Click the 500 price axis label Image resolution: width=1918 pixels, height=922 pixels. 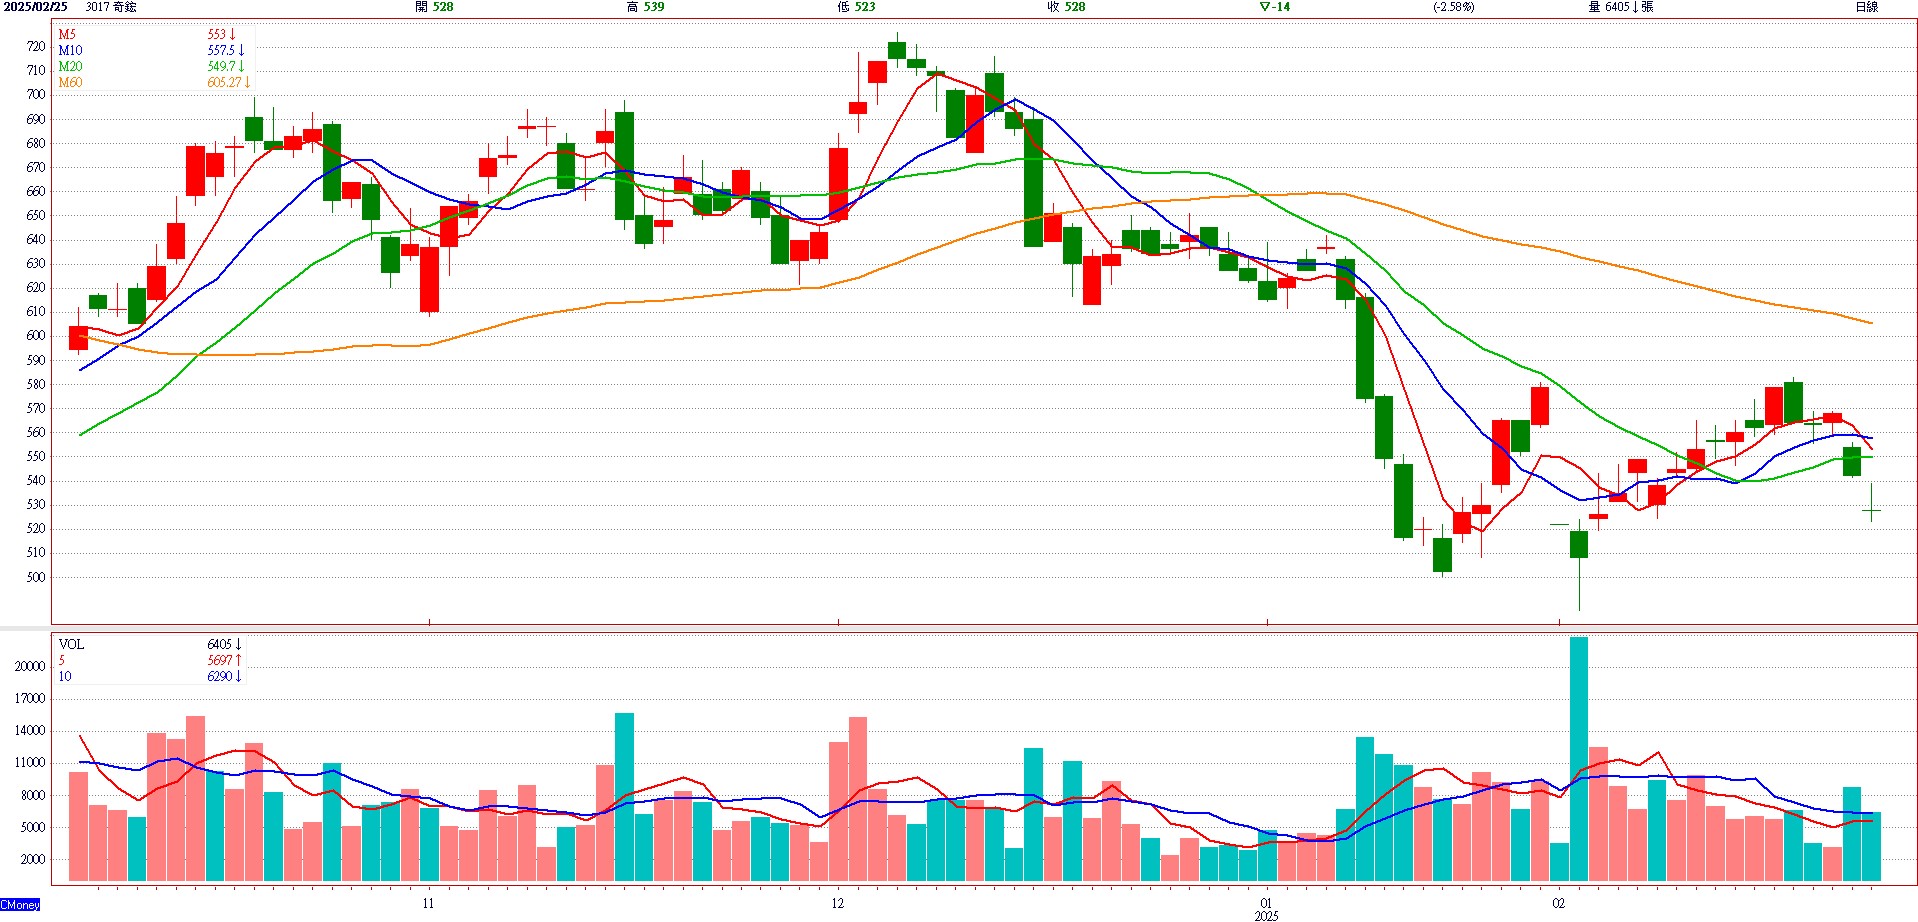point(36,577)
